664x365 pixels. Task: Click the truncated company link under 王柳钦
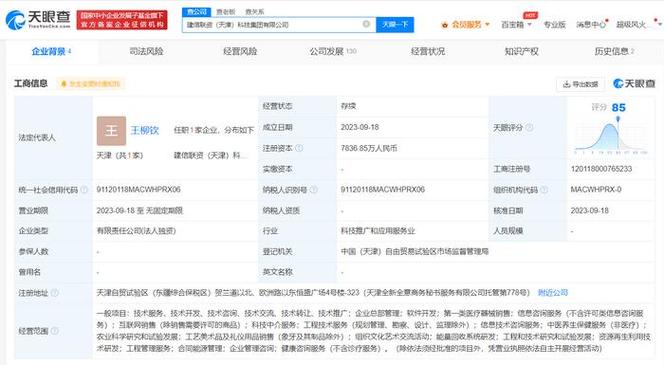(x=210, y=155)
